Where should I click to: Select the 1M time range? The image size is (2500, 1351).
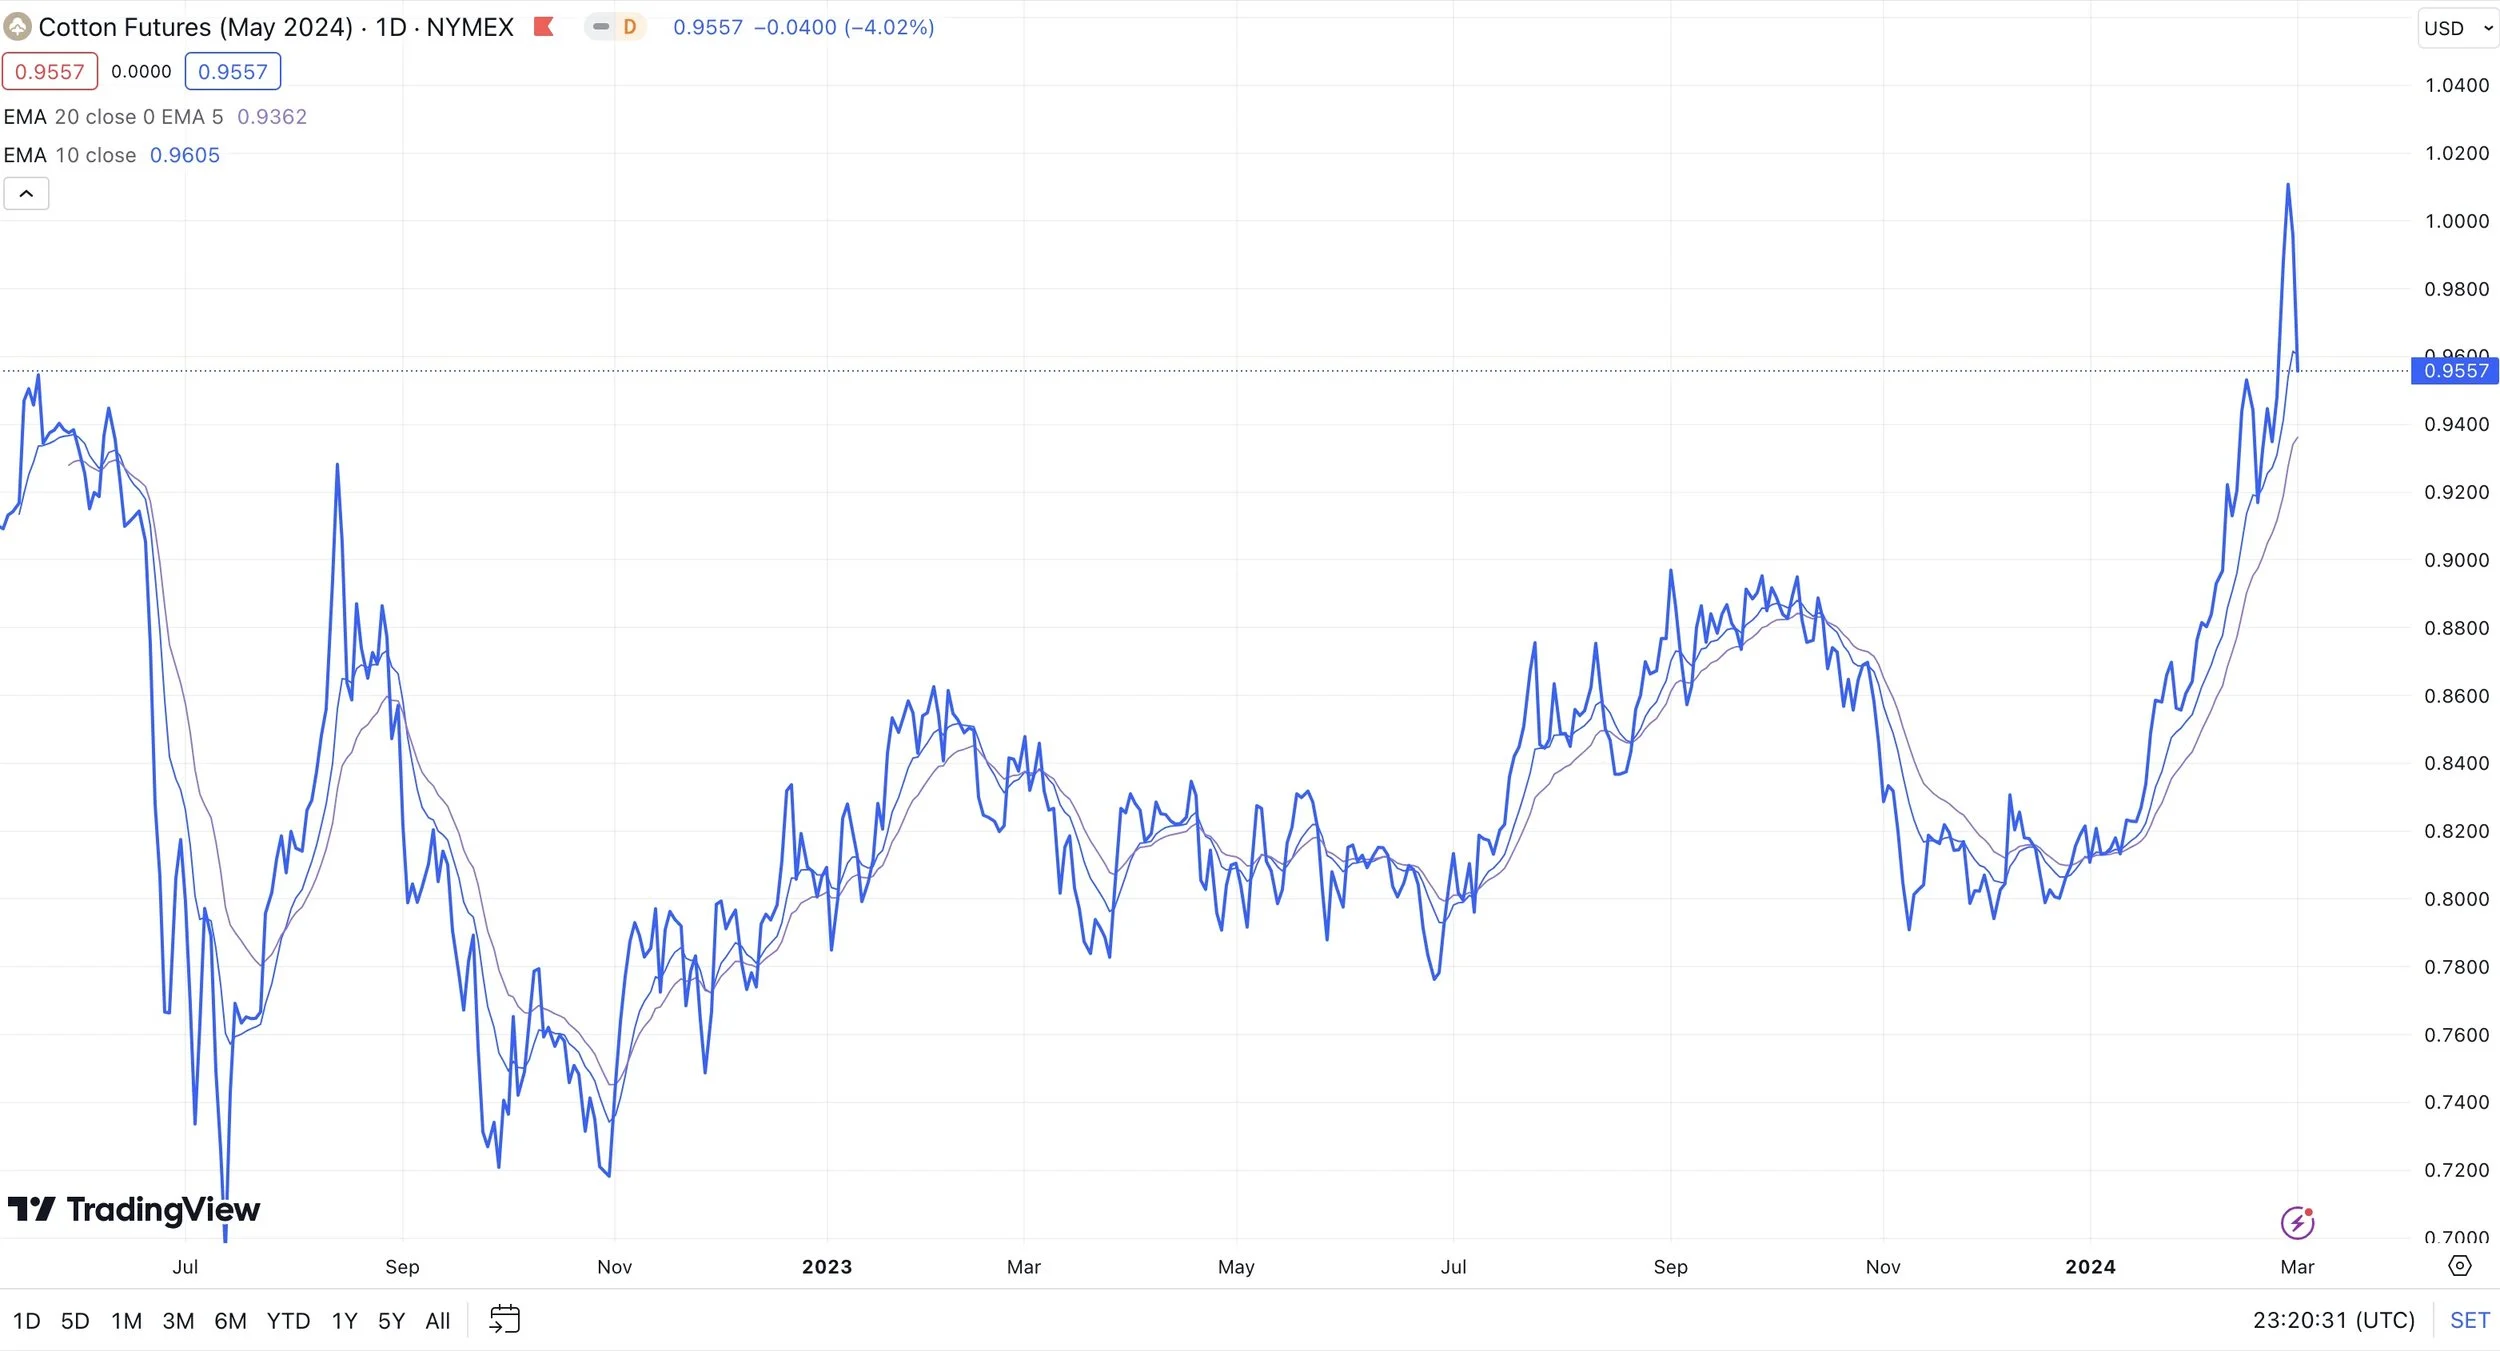pos(126,1321)
